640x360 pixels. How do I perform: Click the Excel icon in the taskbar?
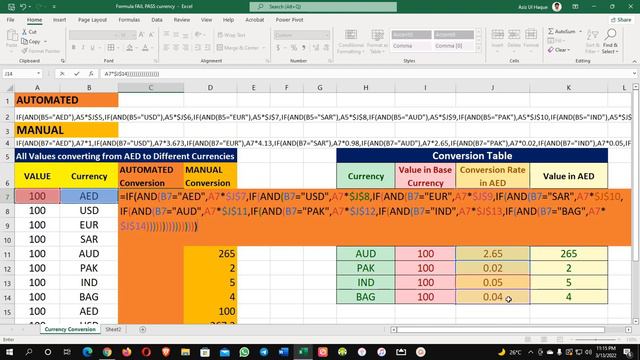point(303,352)
